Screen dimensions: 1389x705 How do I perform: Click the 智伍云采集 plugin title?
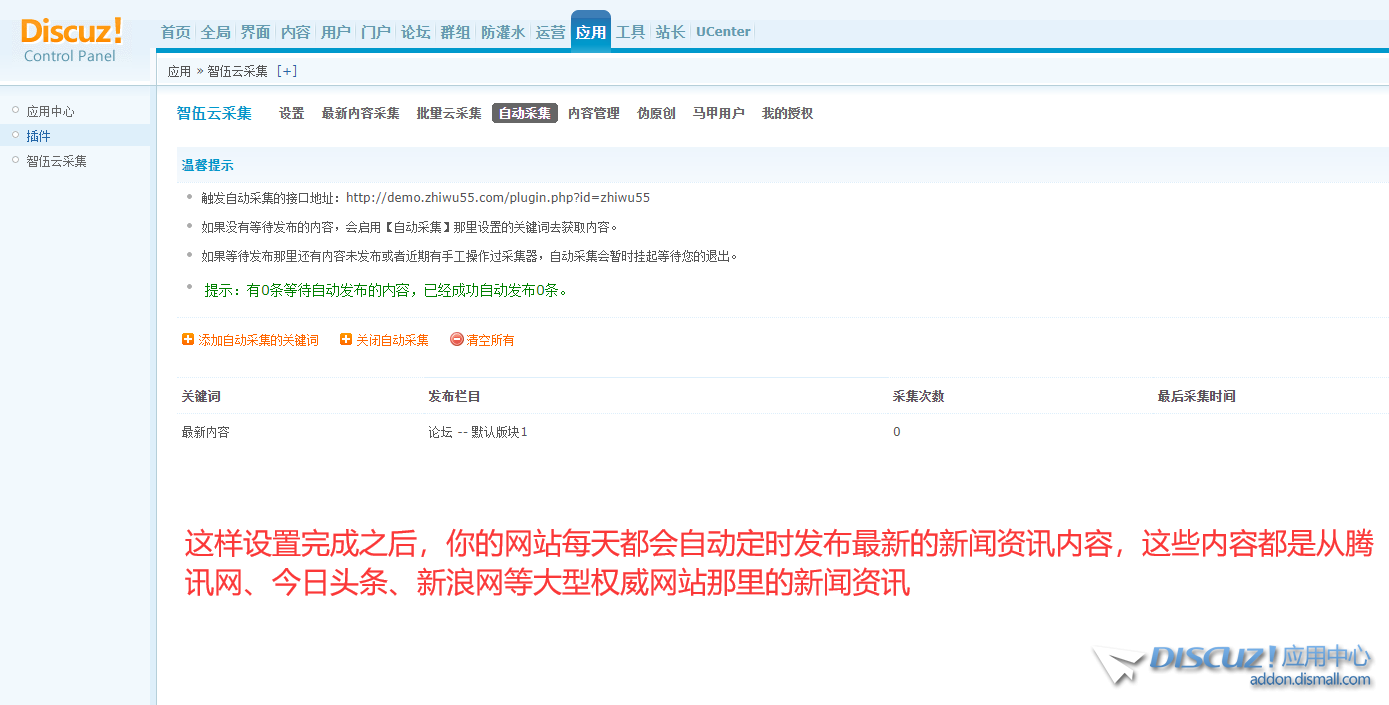pyautogui.click(x=214, y=113)
